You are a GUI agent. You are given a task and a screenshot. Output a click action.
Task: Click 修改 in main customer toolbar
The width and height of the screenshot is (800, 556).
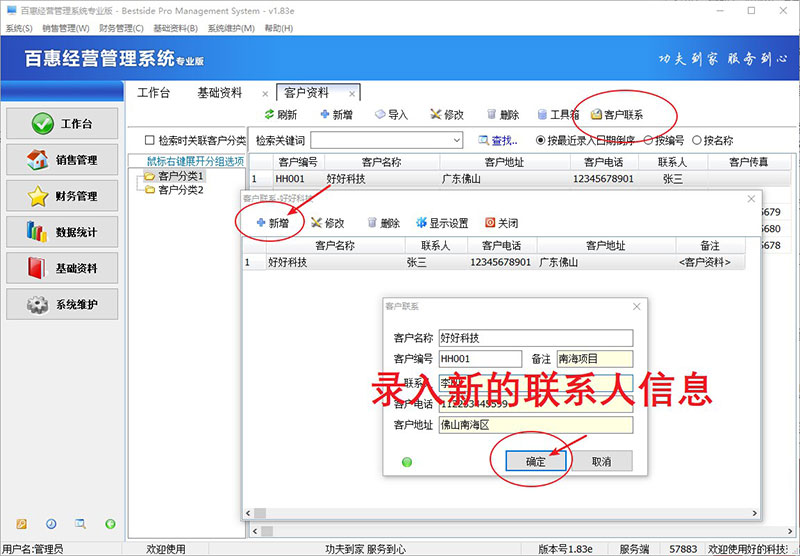pyautogui.click(x=447, y=115)
